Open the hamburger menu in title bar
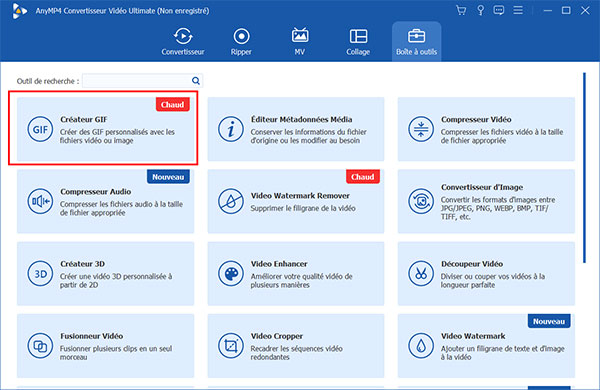Screen dimensions: 600x390 point(518,10)
